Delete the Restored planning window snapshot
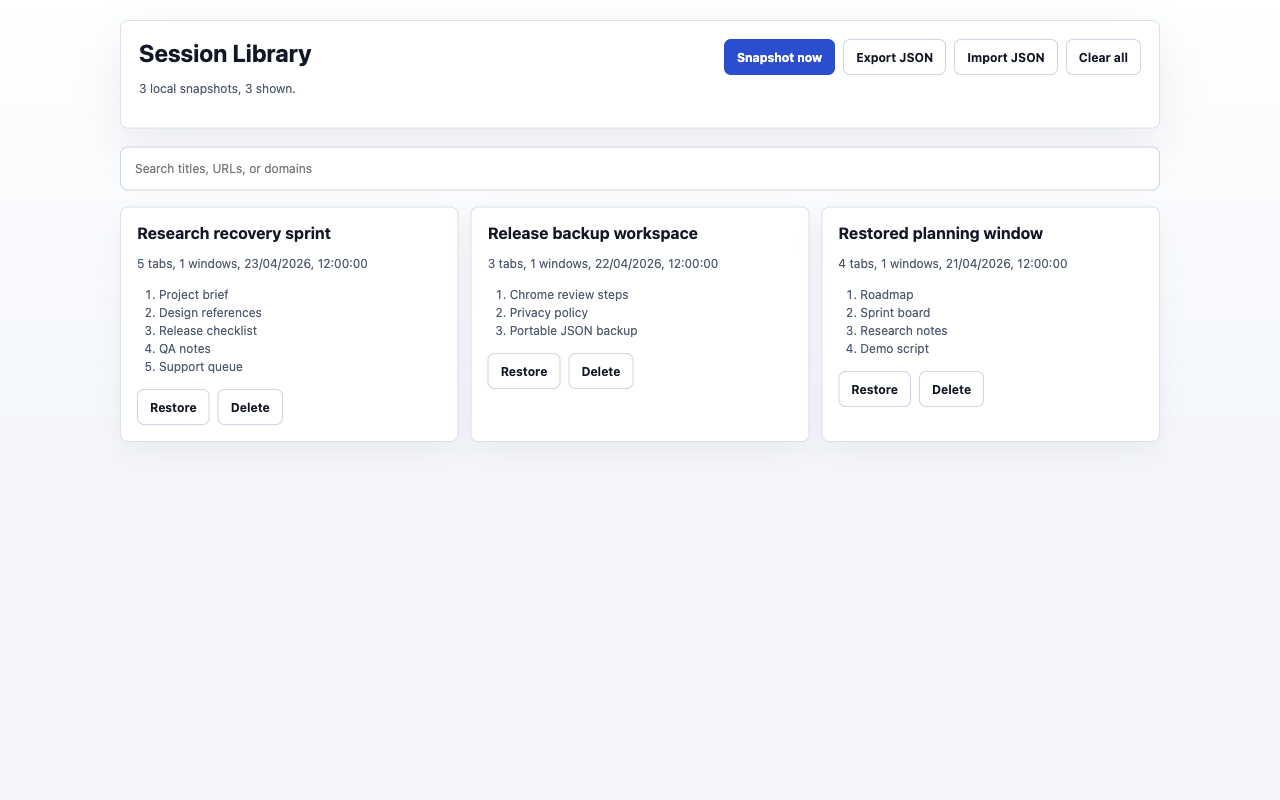 coord(951,389)
